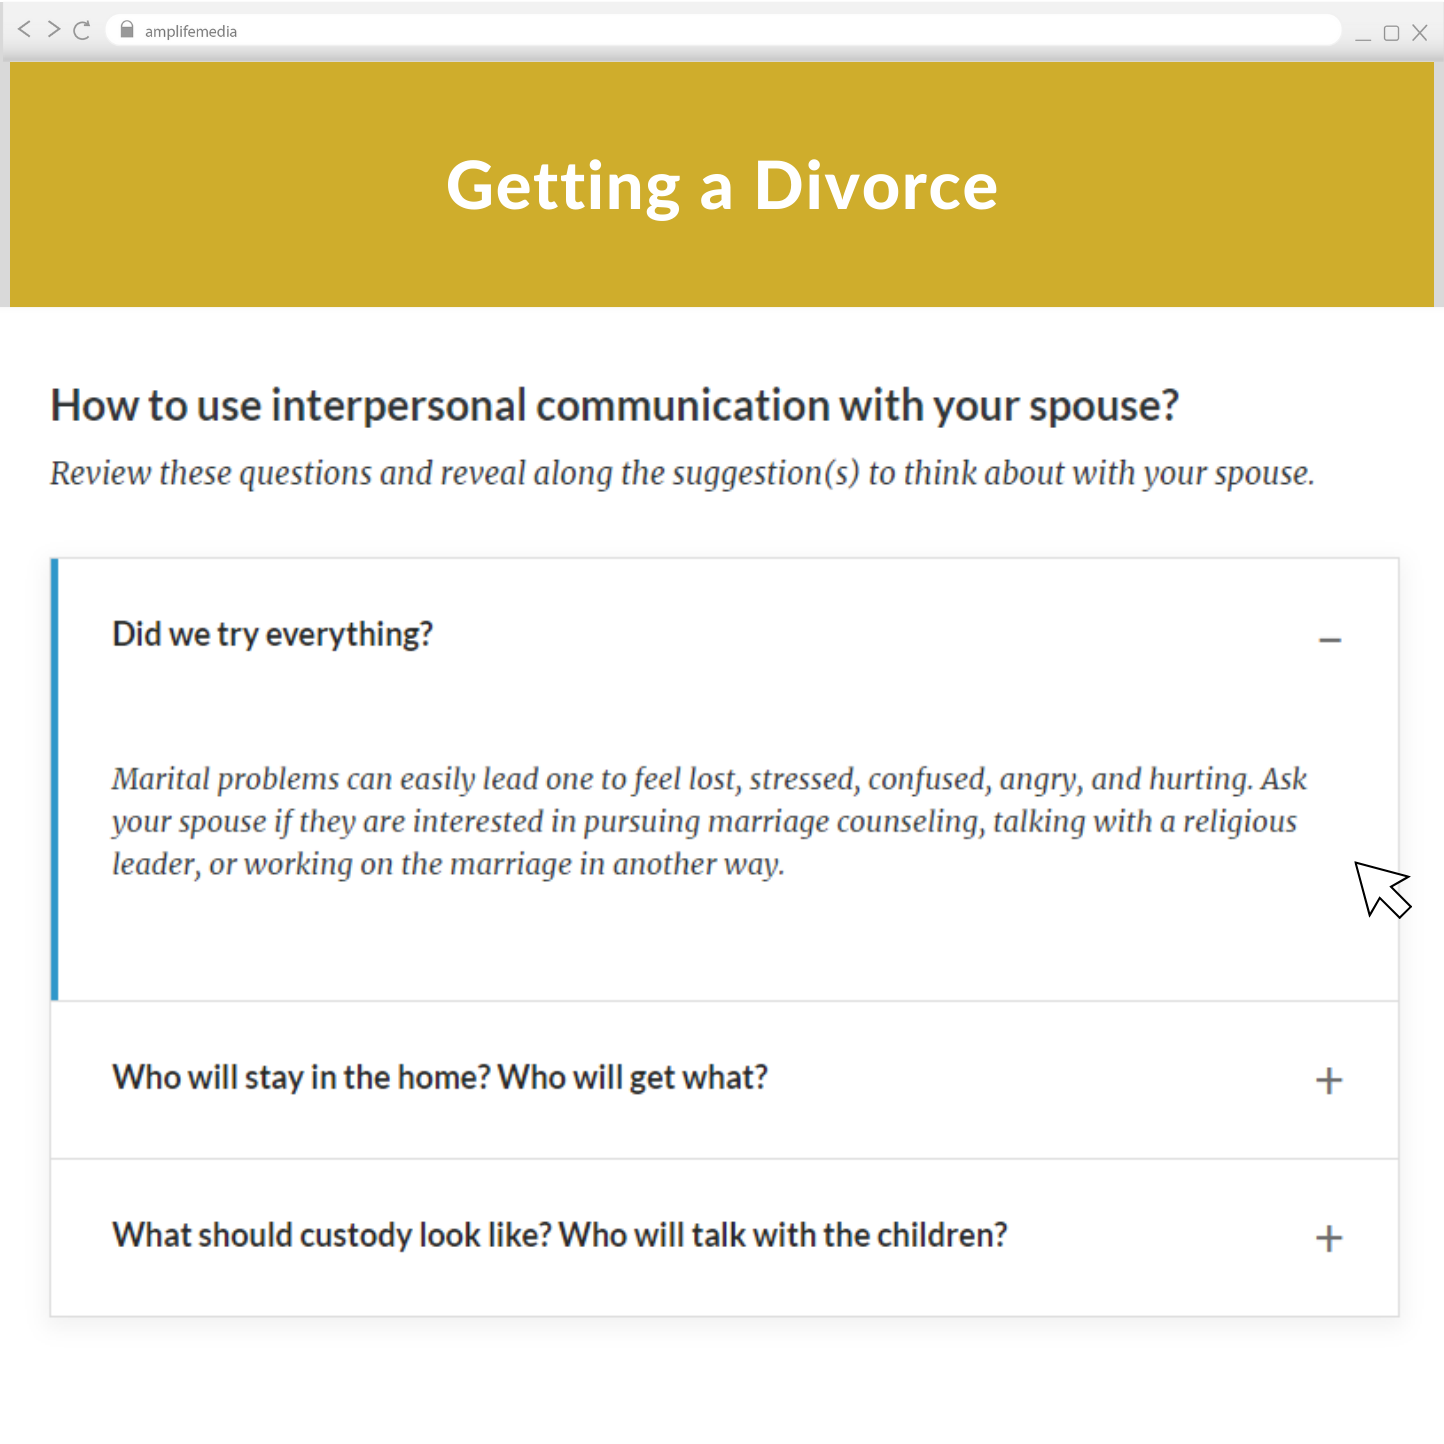Click the review questions instruction line
Image resolution: width=1444 pixels, height=1444 pixels.
[x=682, y=473]
